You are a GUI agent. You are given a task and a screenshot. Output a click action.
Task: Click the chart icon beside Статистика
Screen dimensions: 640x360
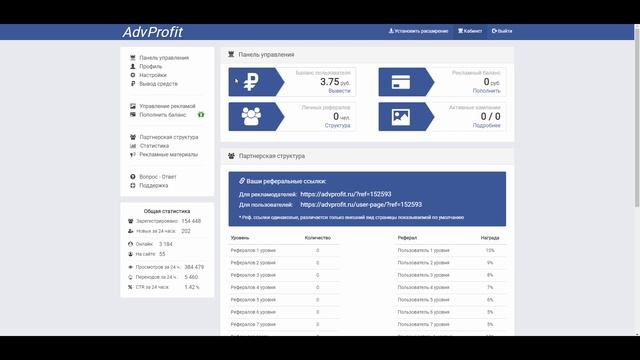(133, 146)
